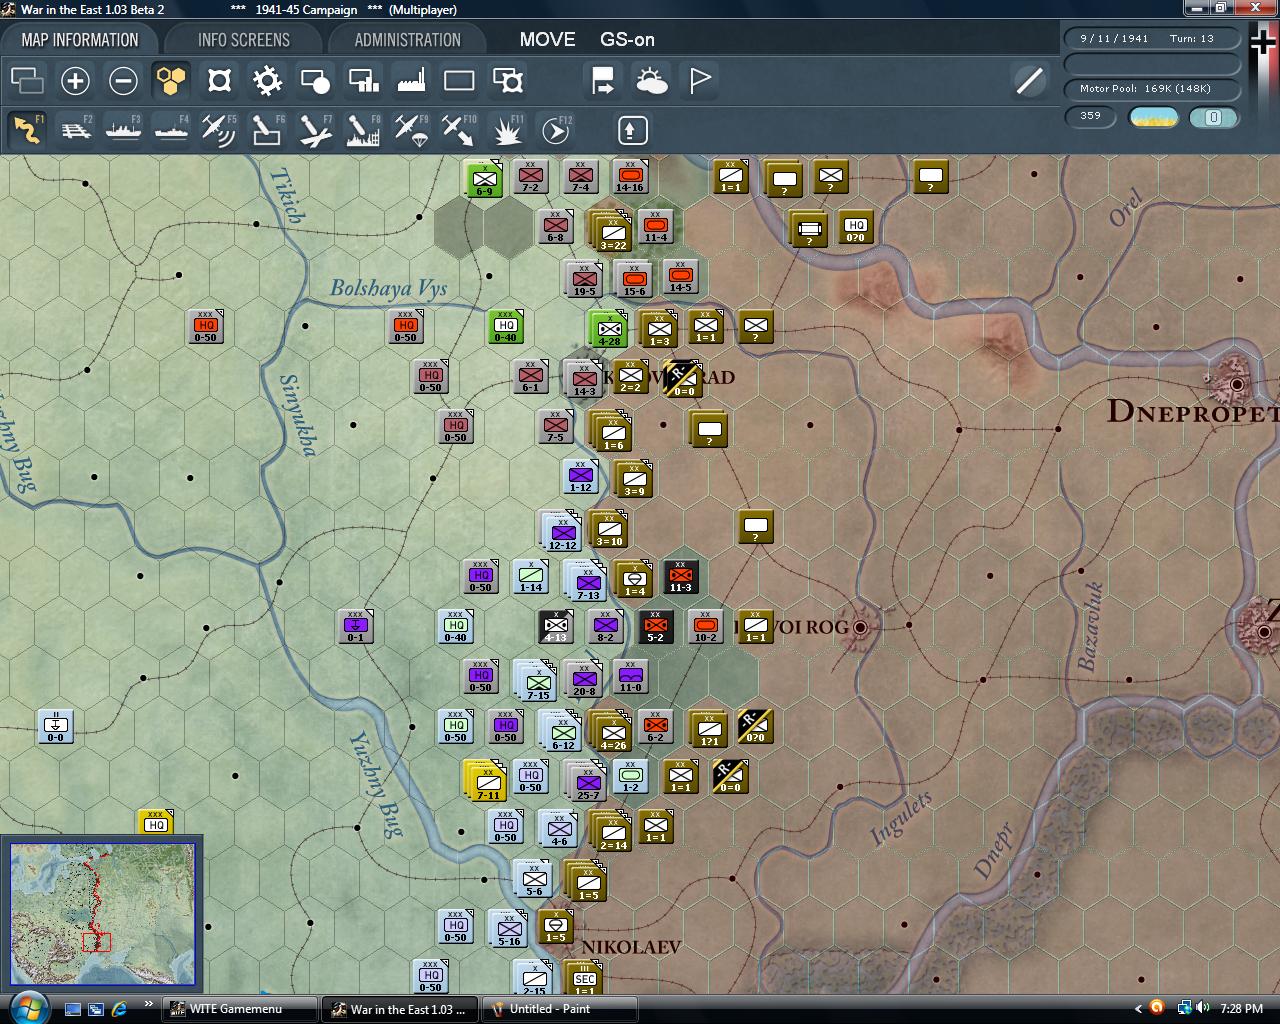
Task: Click the F11 explosion battle sites icon
Action: click(x=508, y=130)
